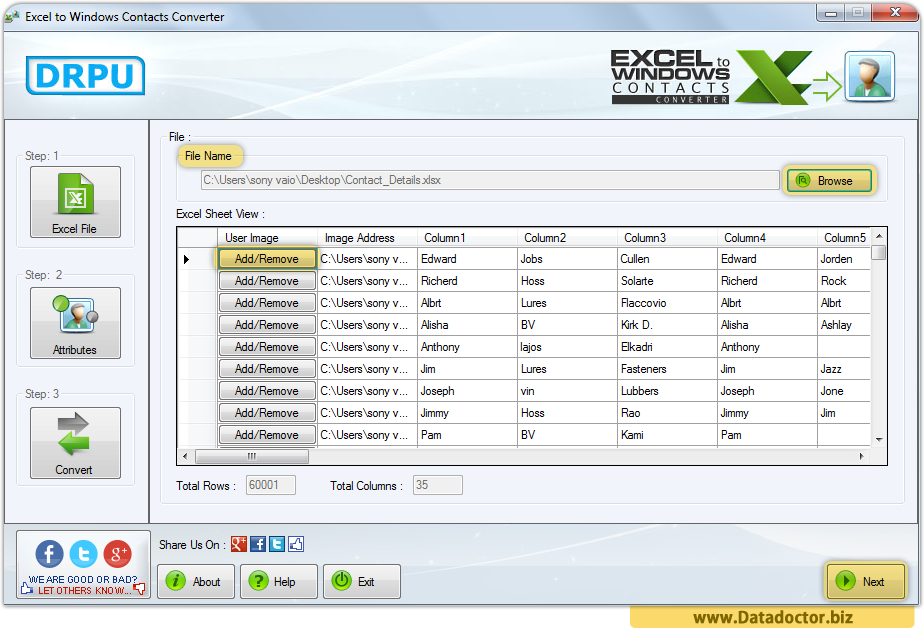Click the www.Datadoctor.biz link

coord(773,617)
